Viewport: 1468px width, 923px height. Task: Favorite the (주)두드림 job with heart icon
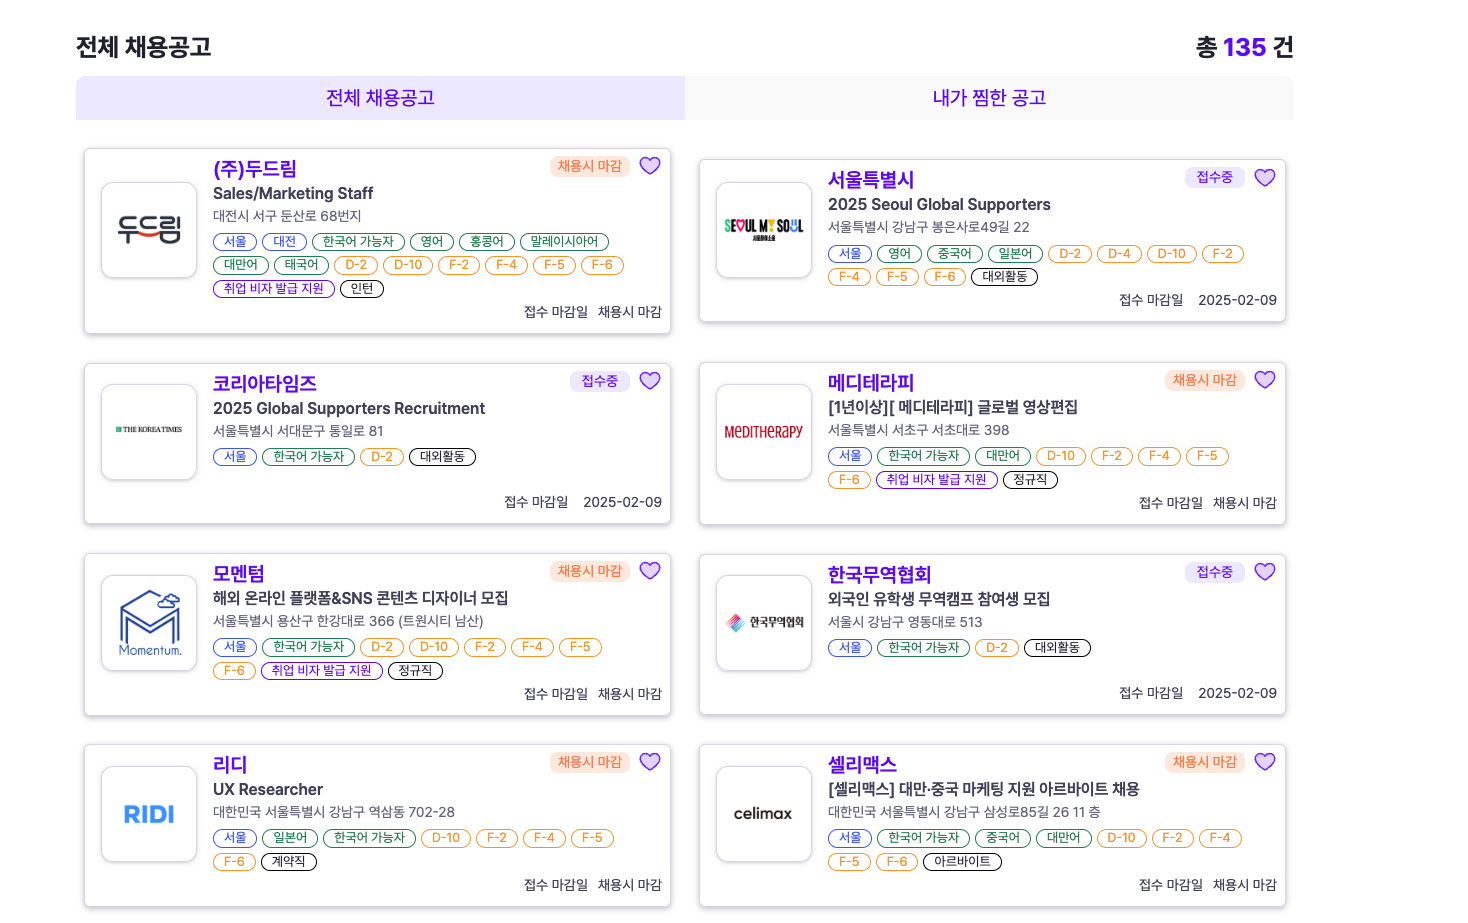pyautogui.click(x=650, y=166)
